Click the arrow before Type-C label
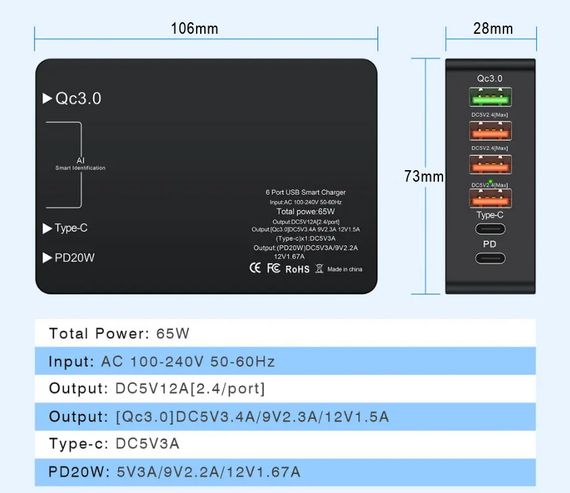The image size is (570, 493). 47,228
